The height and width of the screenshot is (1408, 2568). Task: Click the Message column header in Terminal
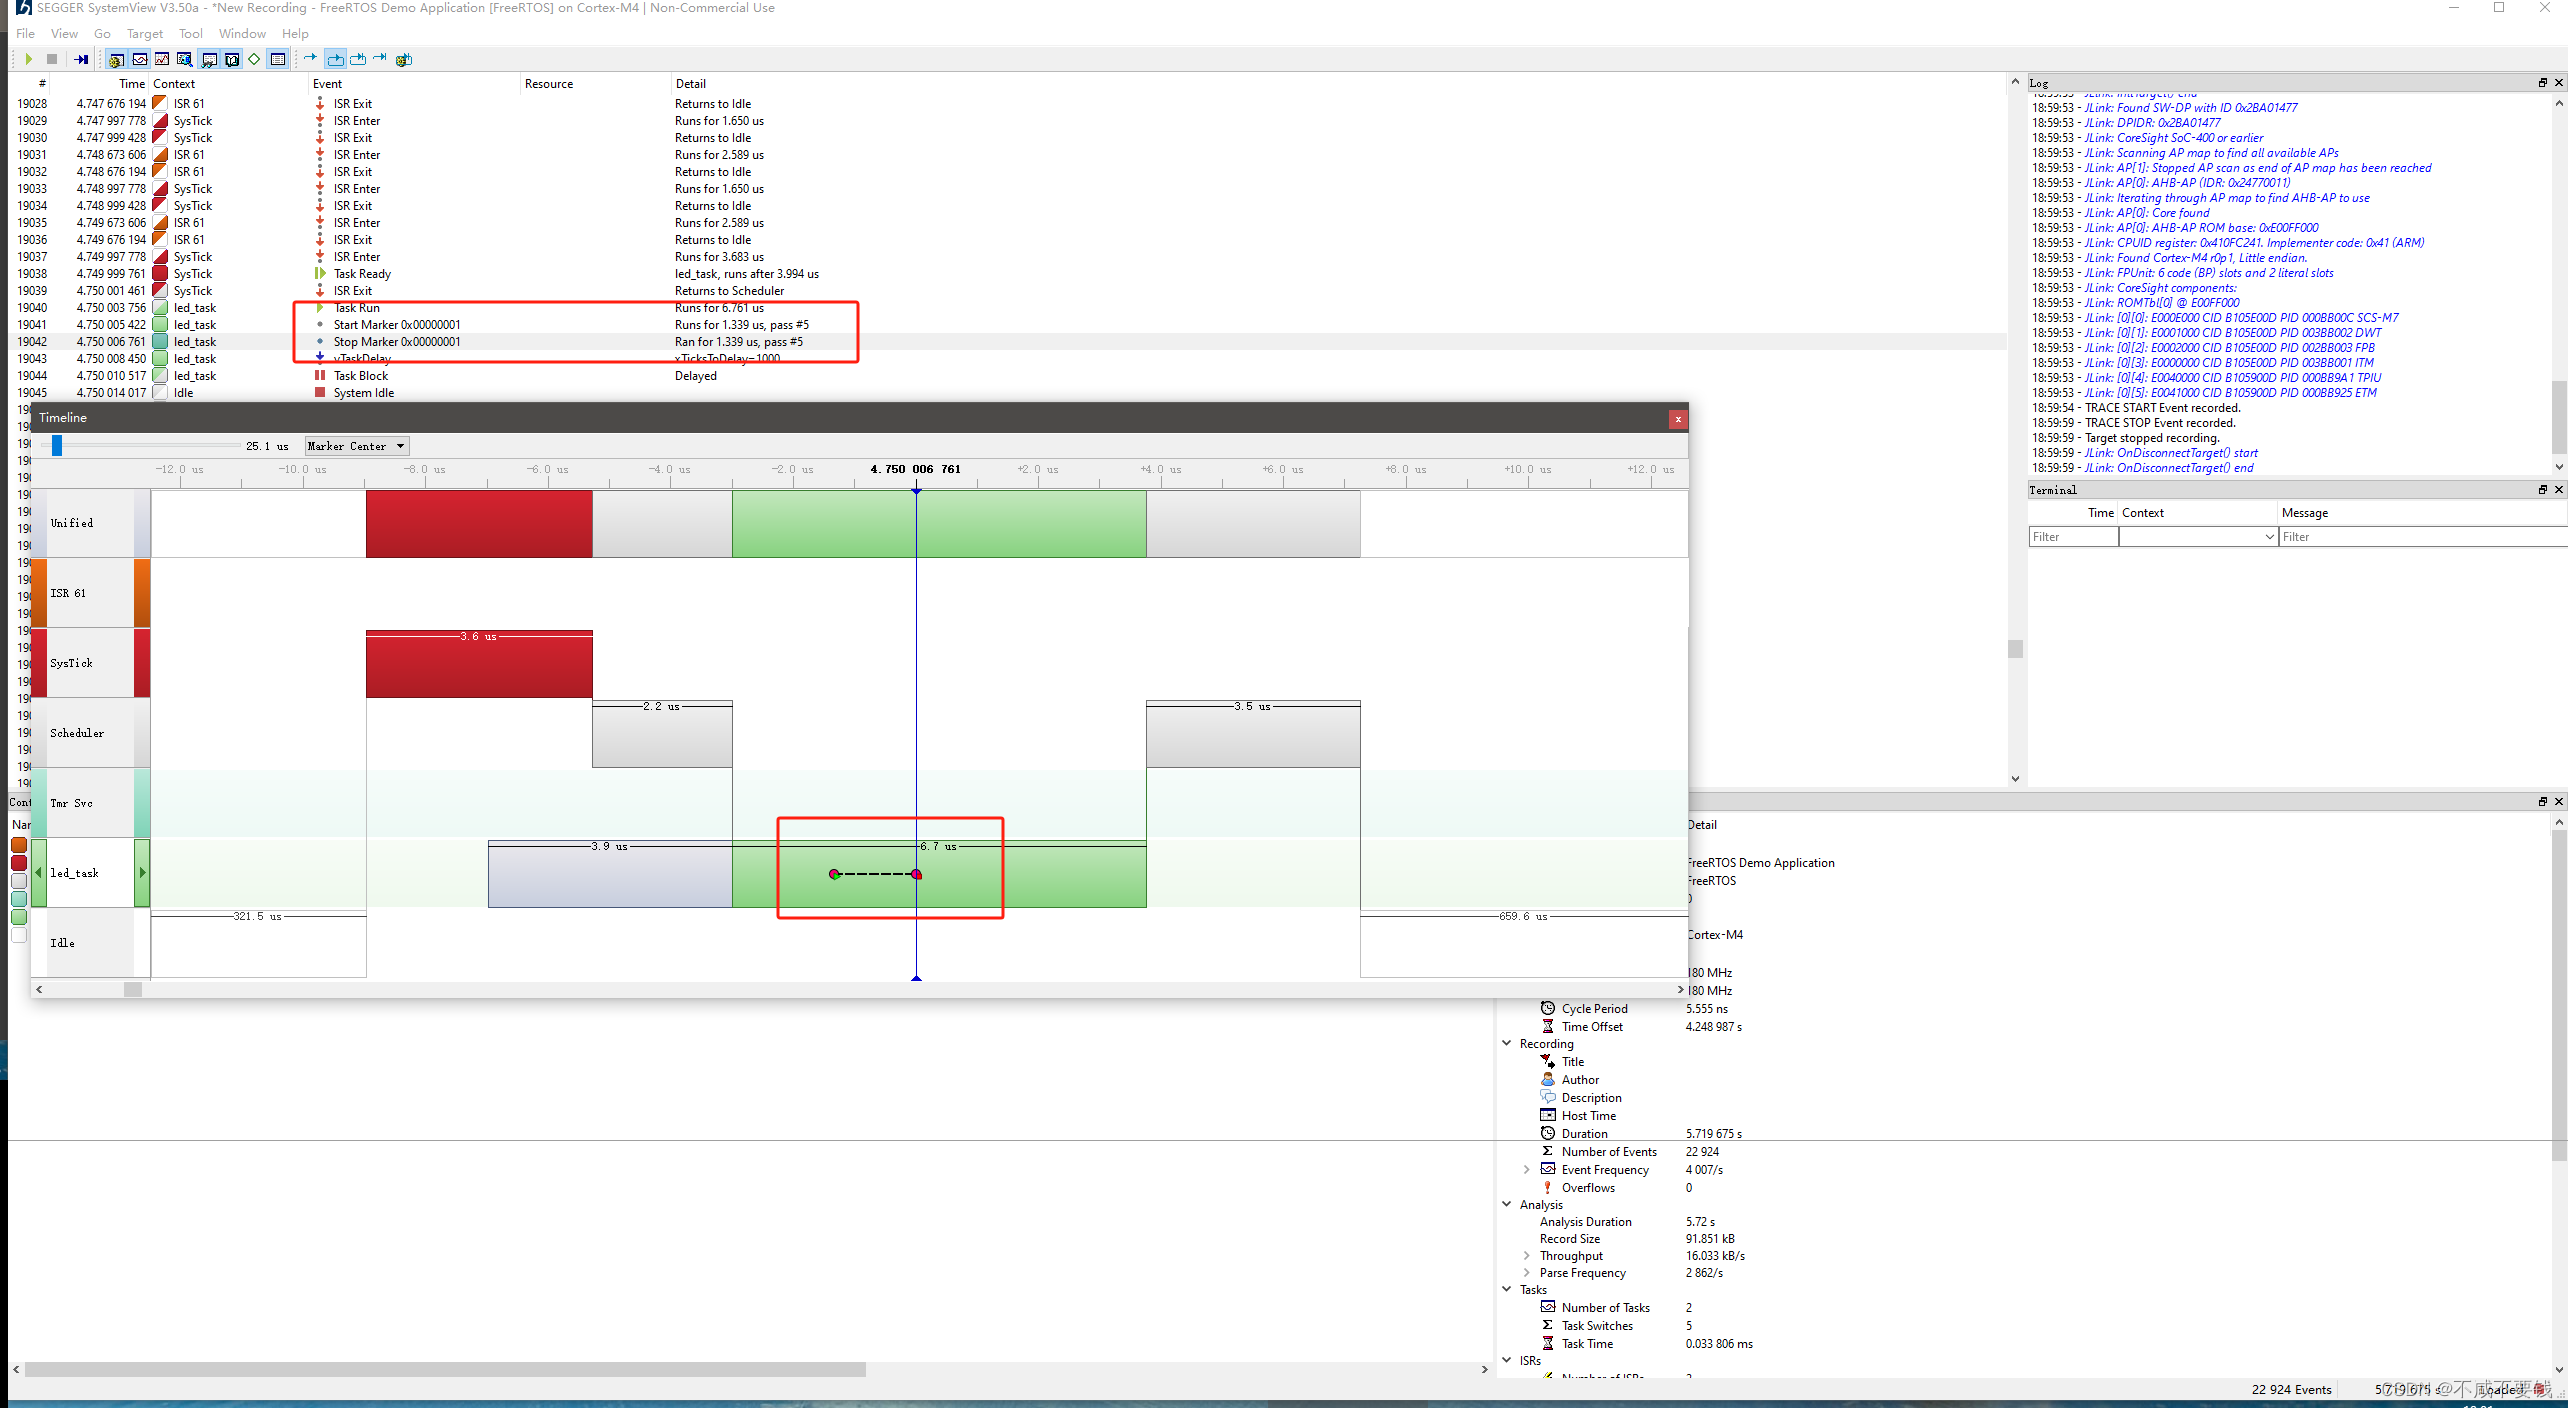(2305, 513)
